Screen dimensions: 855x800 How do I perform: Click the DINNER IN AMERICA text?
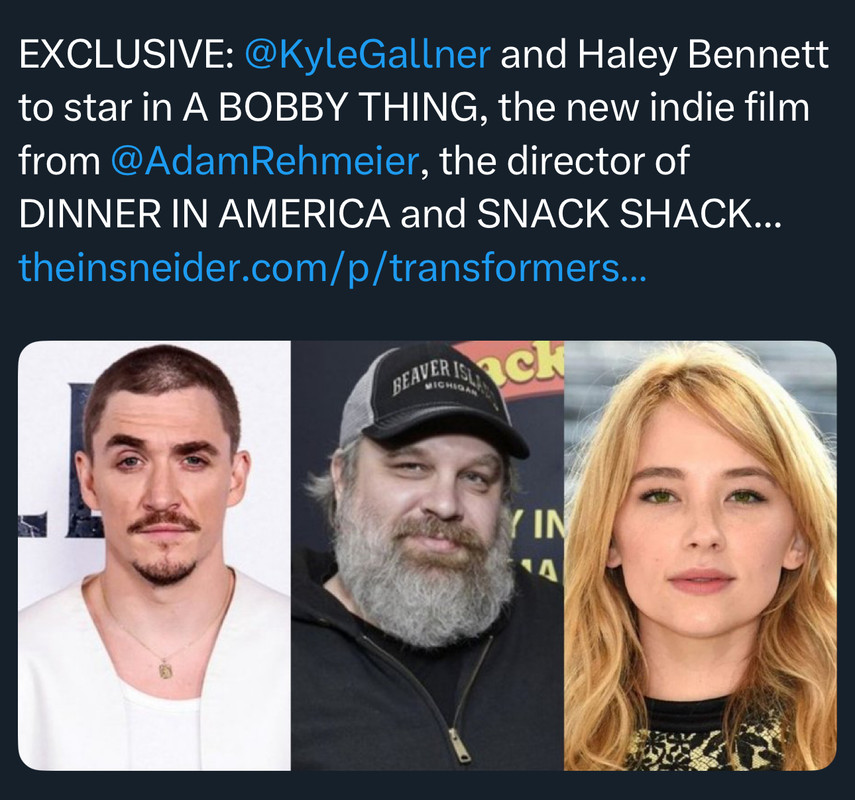pyautogui.click(x=204, y=214)
